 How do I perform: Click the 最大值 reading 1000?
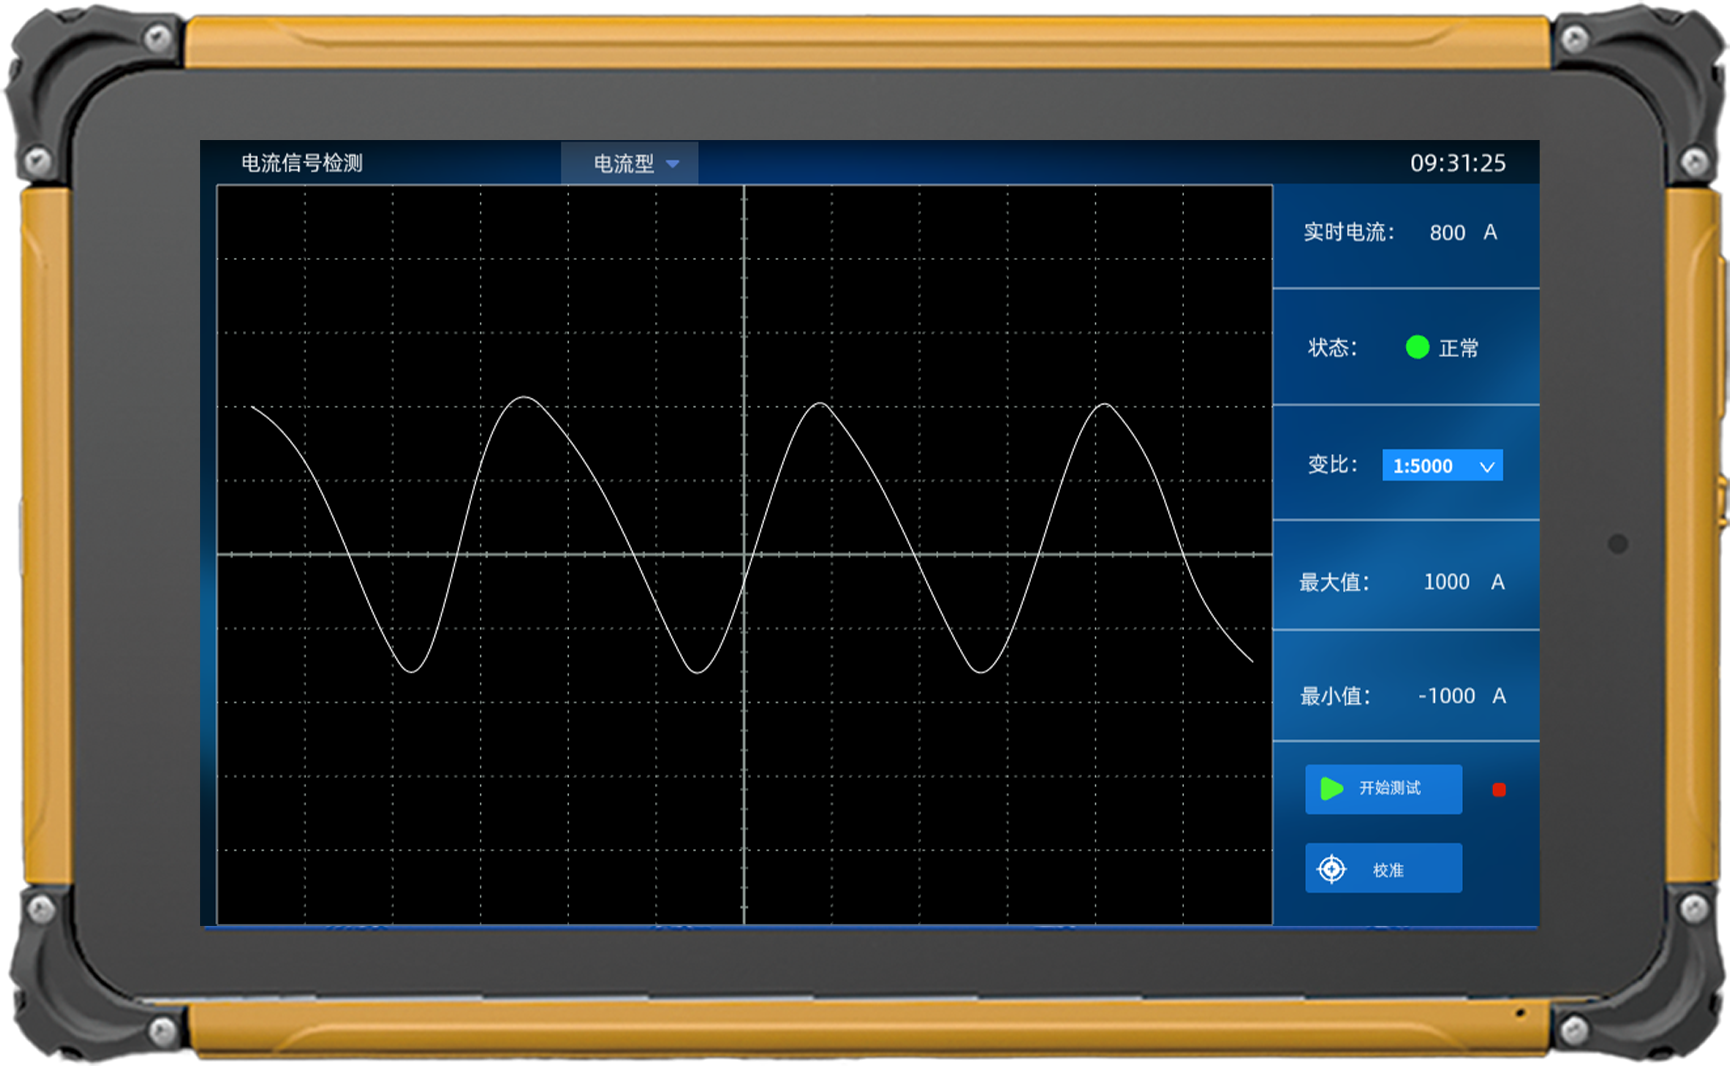[x=1446, y=582]
